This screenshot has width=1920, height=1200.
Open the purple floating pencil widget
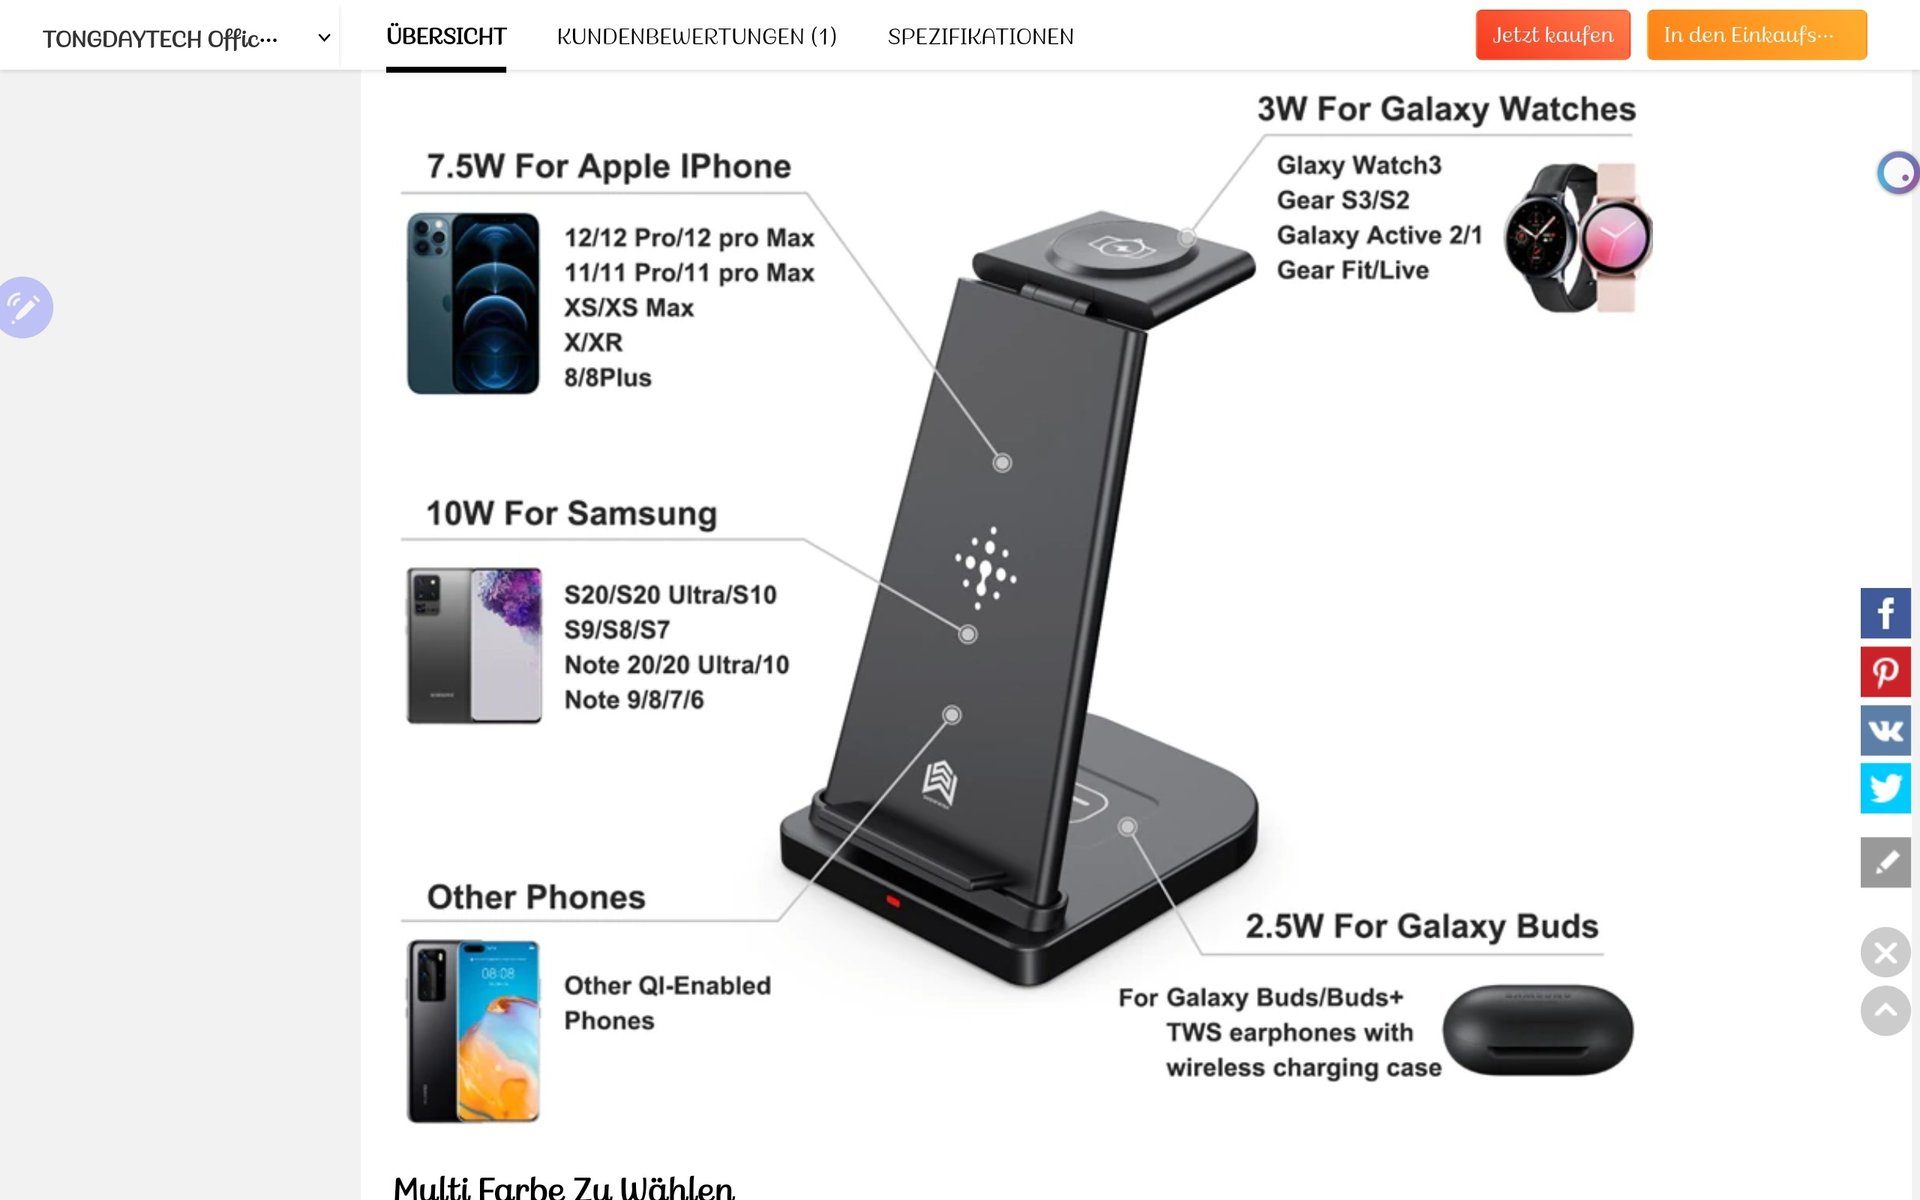24,307
